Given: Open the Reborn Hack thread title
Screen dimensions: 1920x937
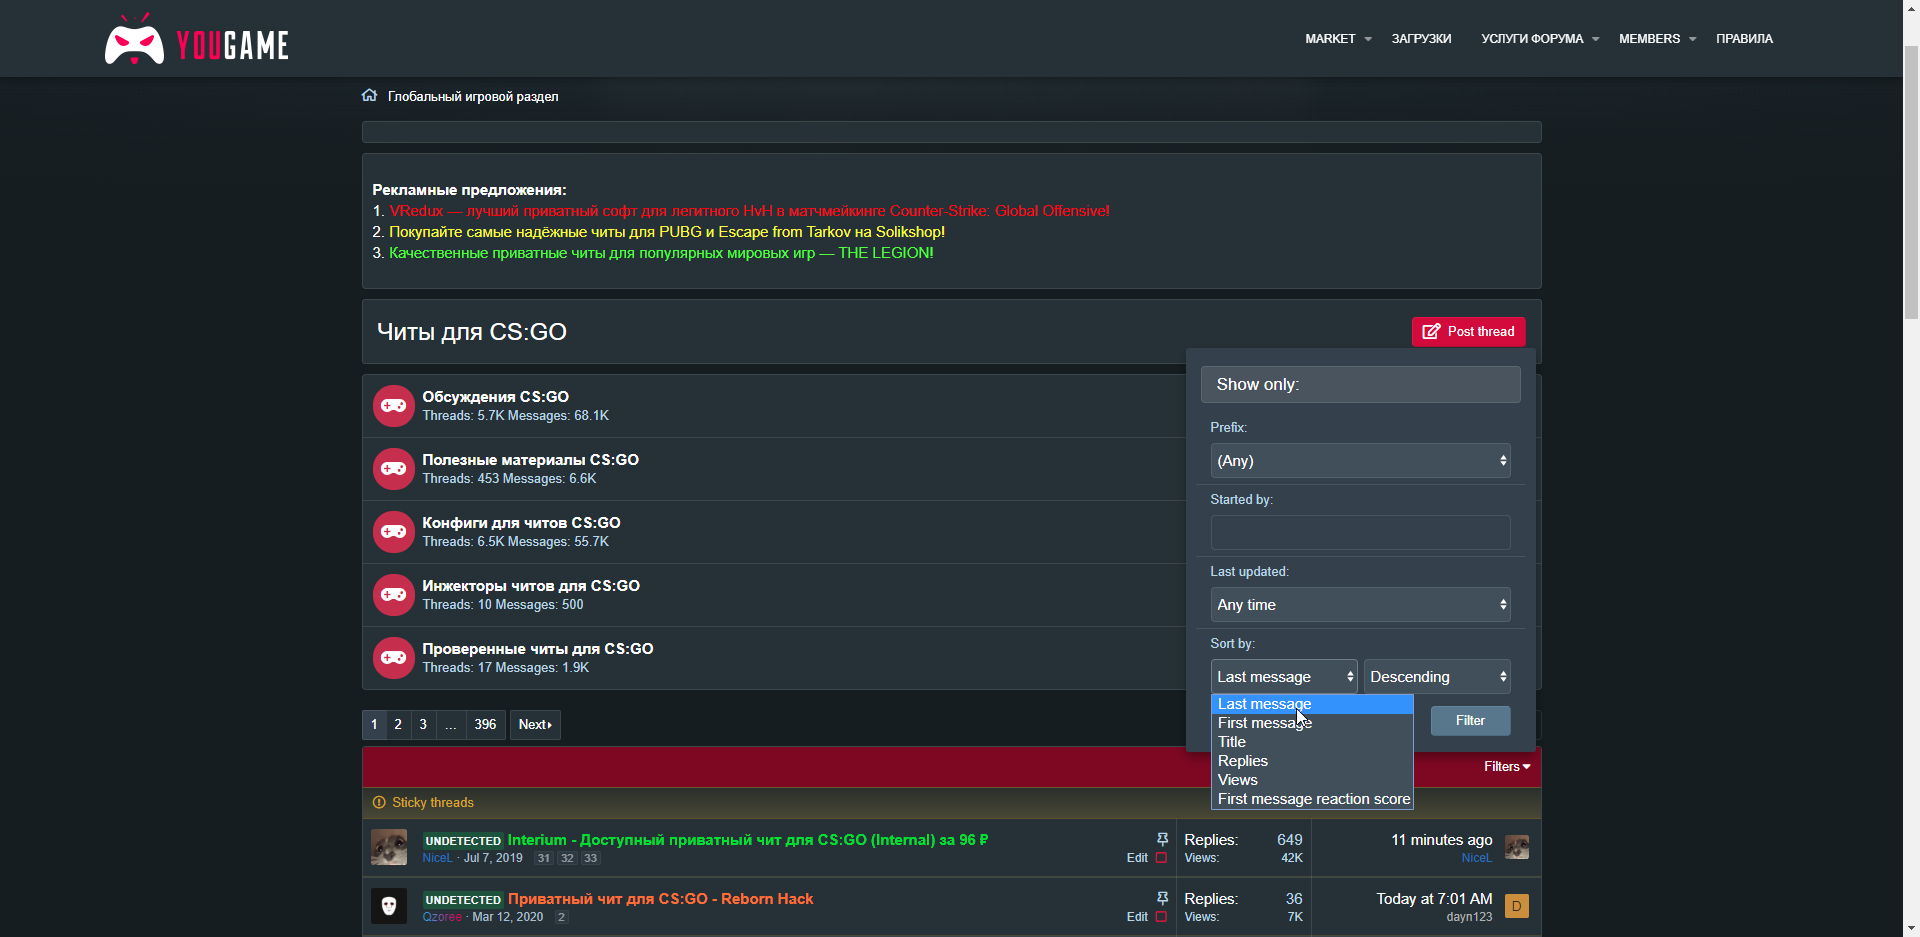Looking at the screenshot, I should (661, 899).
